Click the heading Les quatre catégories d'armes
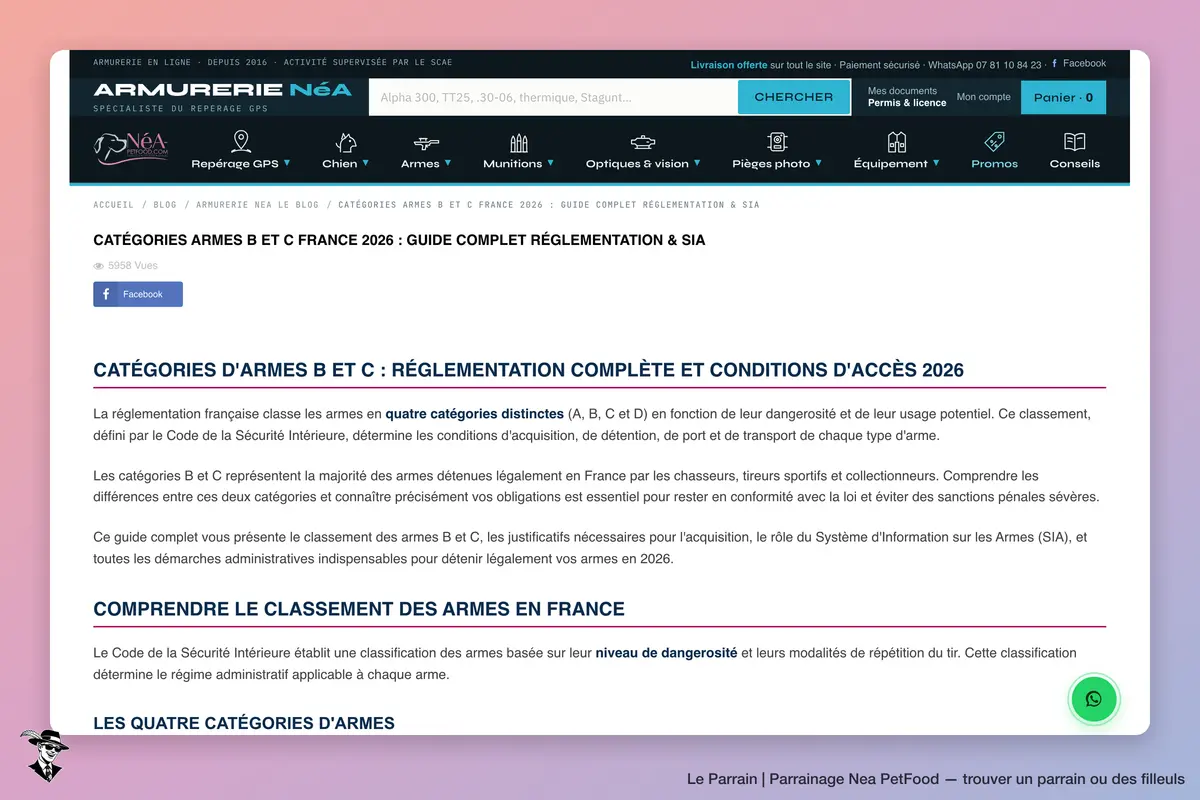Viewport: 1200px width, 800px height. coord(244,723)
